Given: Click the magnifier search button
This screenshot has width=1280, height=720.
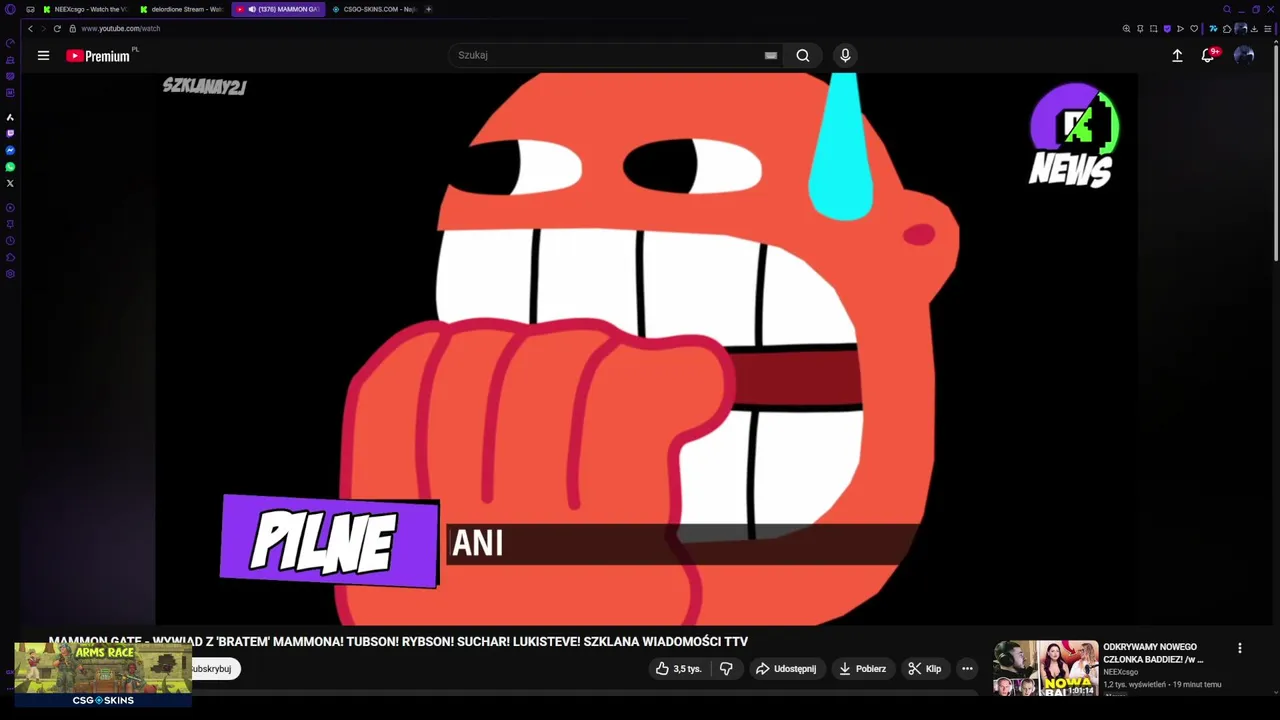Looking at the screenshot, I should pos(803,56).
